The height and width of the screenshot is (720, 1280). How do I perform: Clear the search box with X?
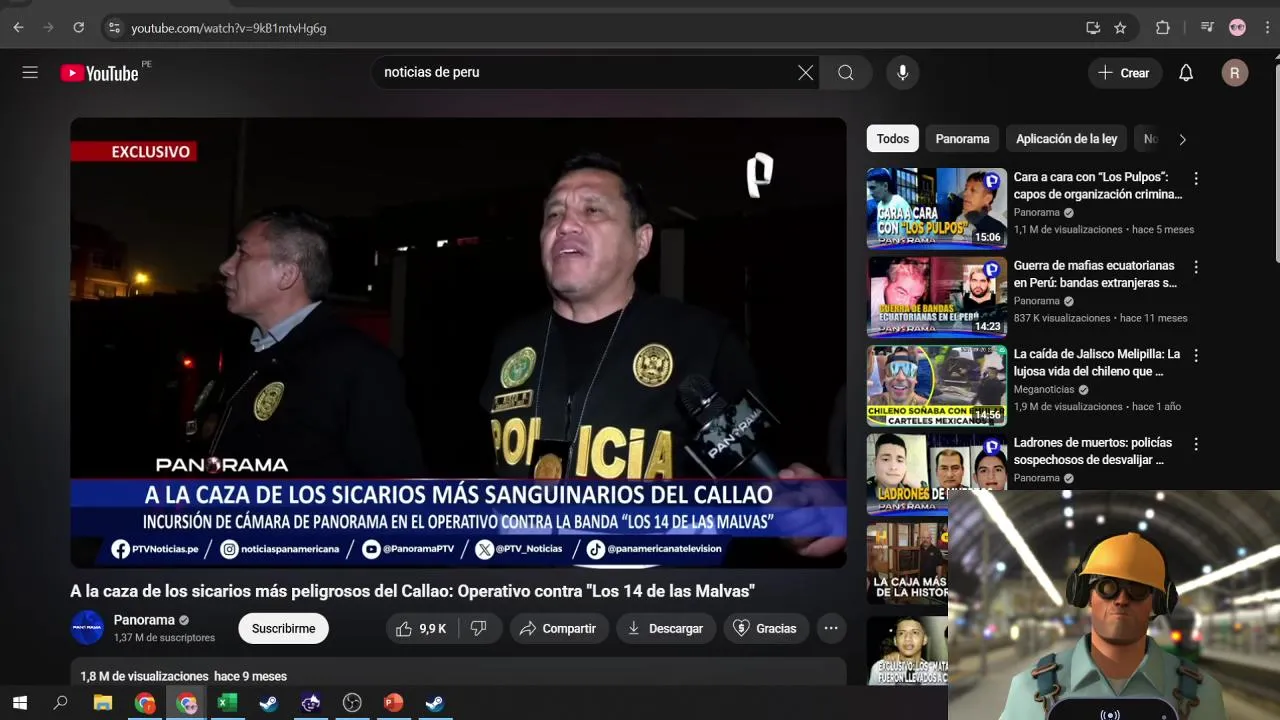(x=806, y=73)
